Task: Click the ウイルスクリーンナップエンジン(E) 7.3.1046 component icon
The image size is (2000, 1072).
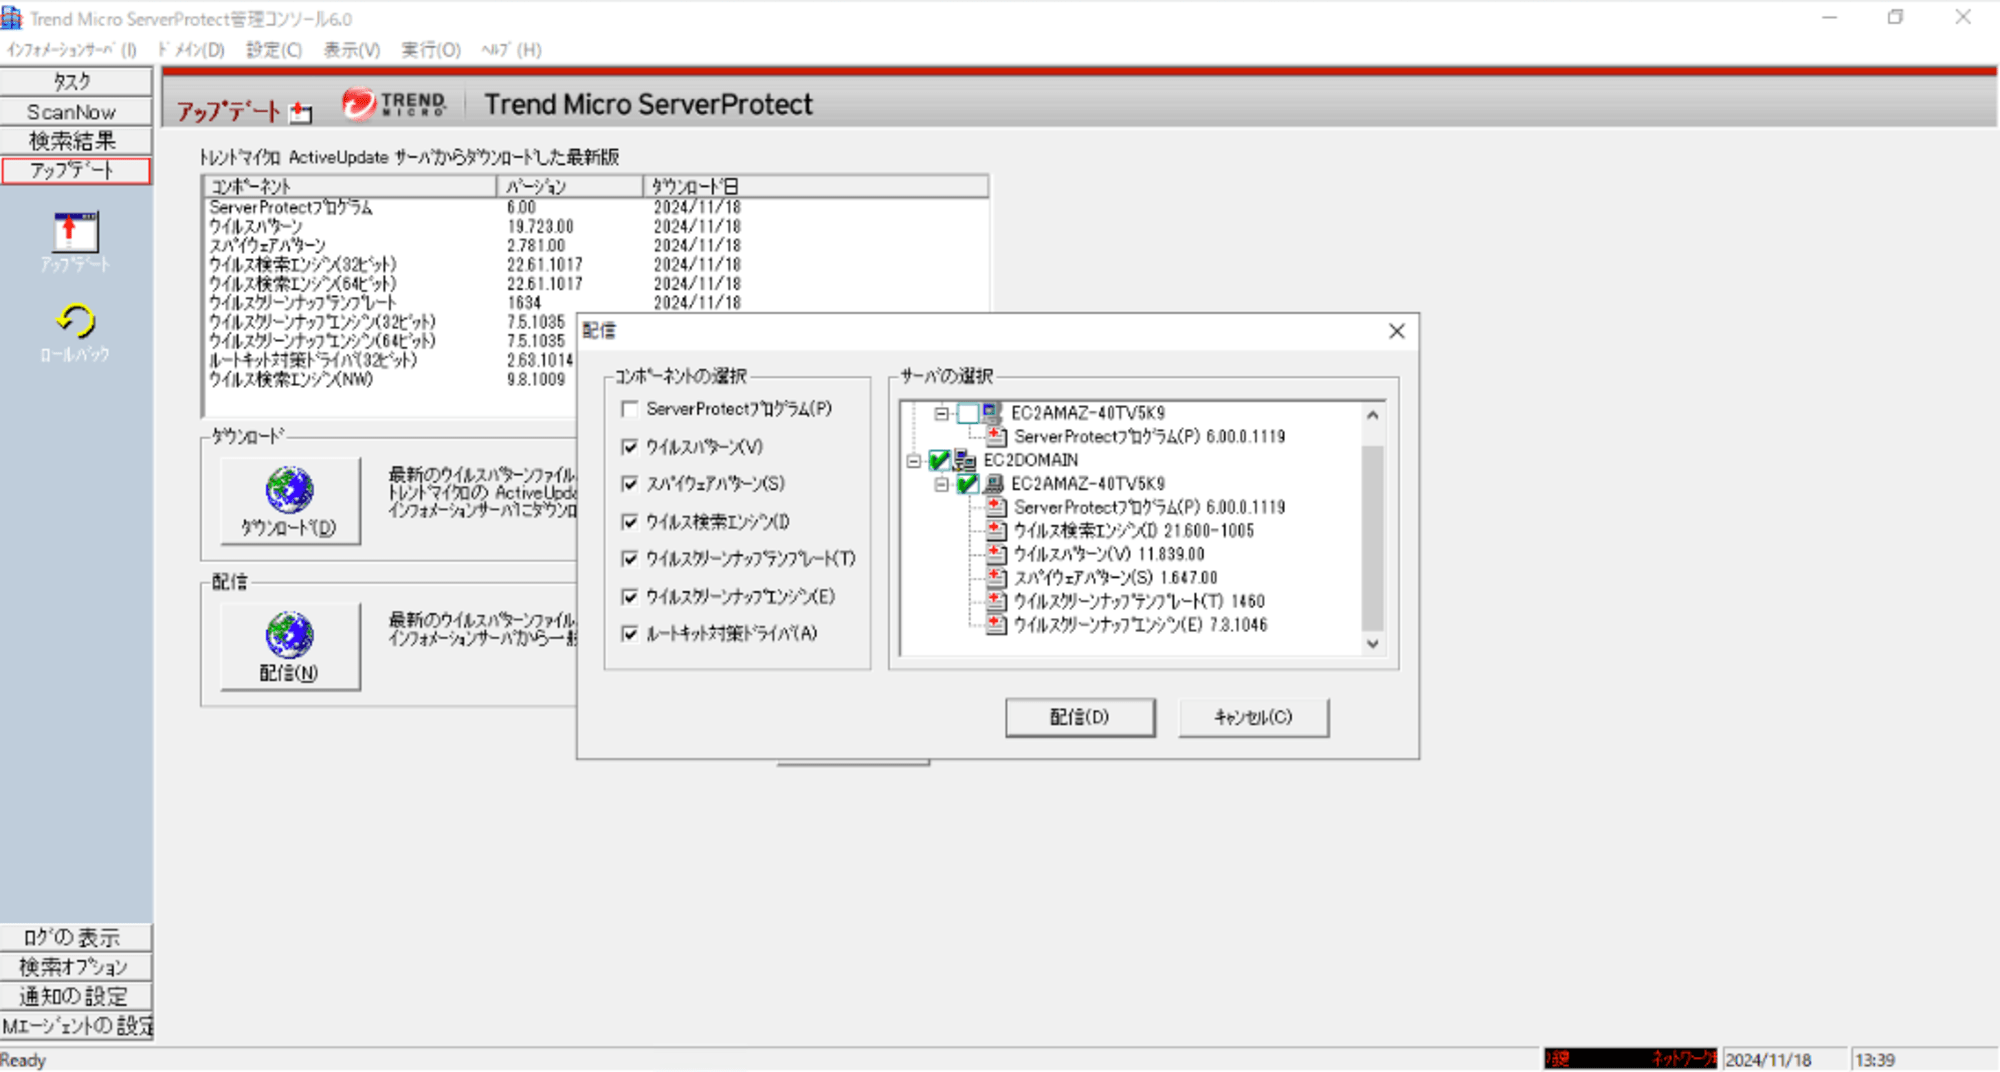Action: pos(996,624)
